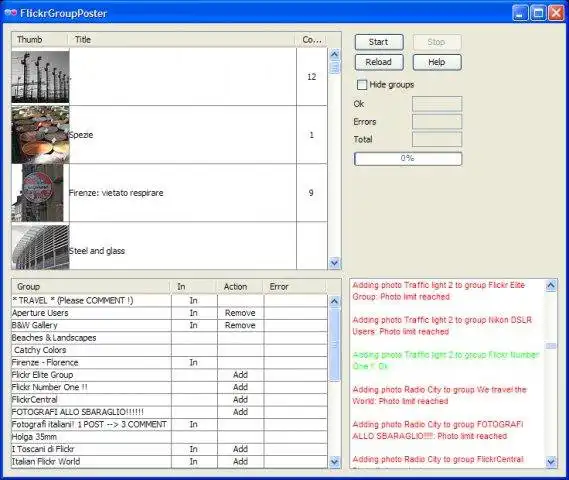
Task: Click the Group column header
Action: [91, 287]
